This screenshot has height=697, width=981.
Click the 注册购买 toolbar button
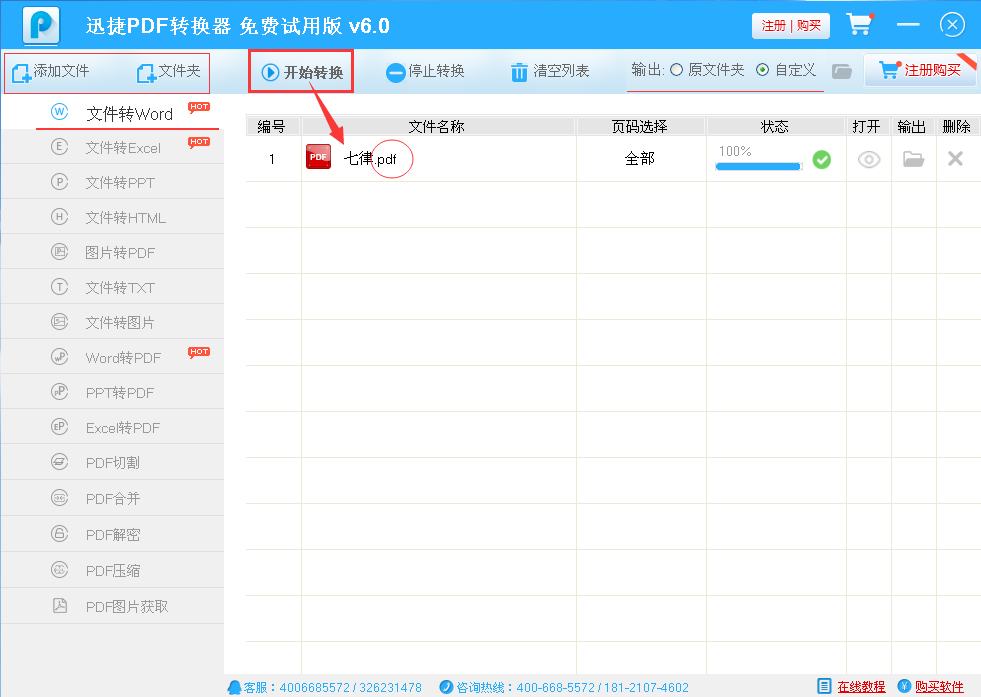920,70
